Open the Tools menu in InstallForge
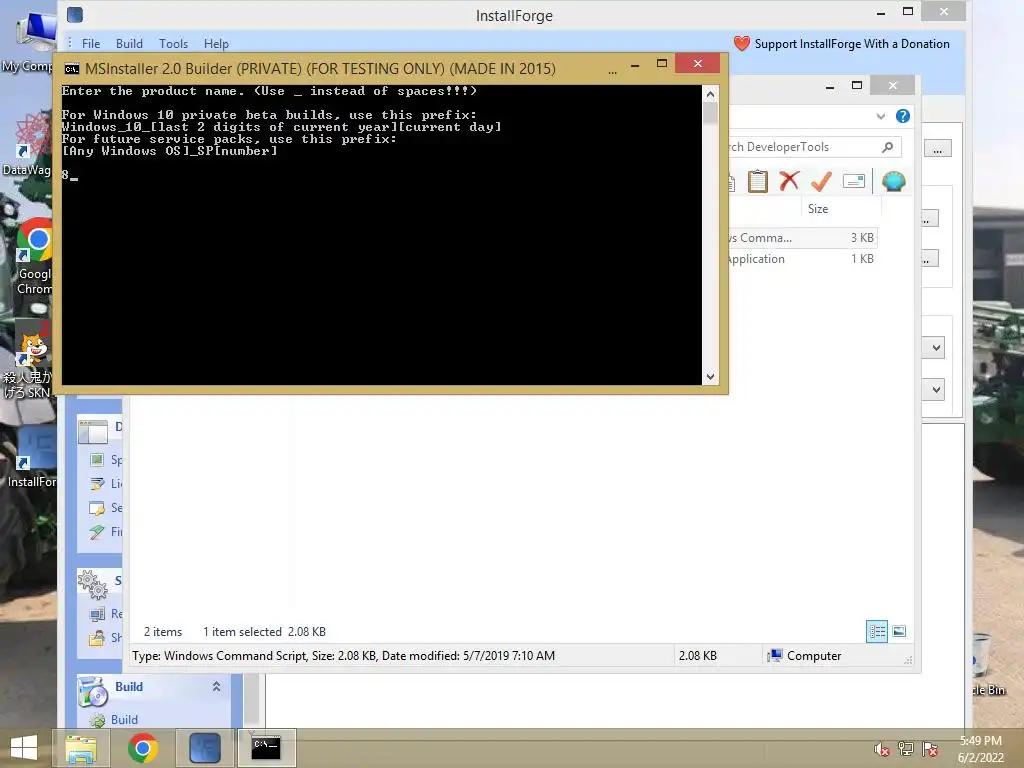Image resolution: width=1024 pixels, height=768 pixels. point(173,44)
